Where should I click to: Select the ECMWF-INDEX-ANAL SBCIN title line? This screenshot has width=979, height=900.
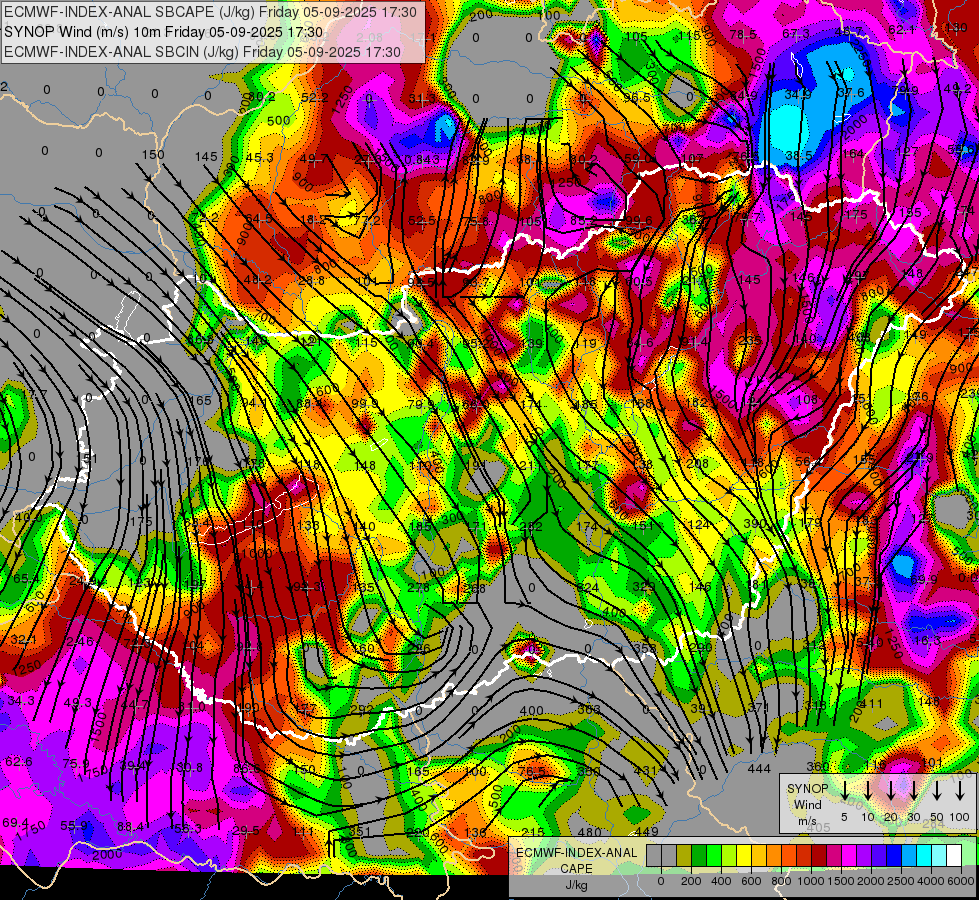click(202, 52)
